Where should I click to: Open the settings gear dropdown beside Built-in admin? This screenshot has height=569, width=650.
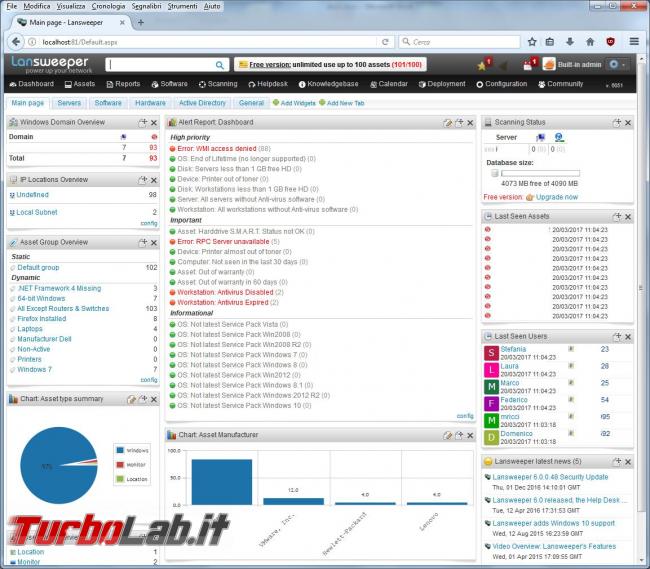coord(616,65)
